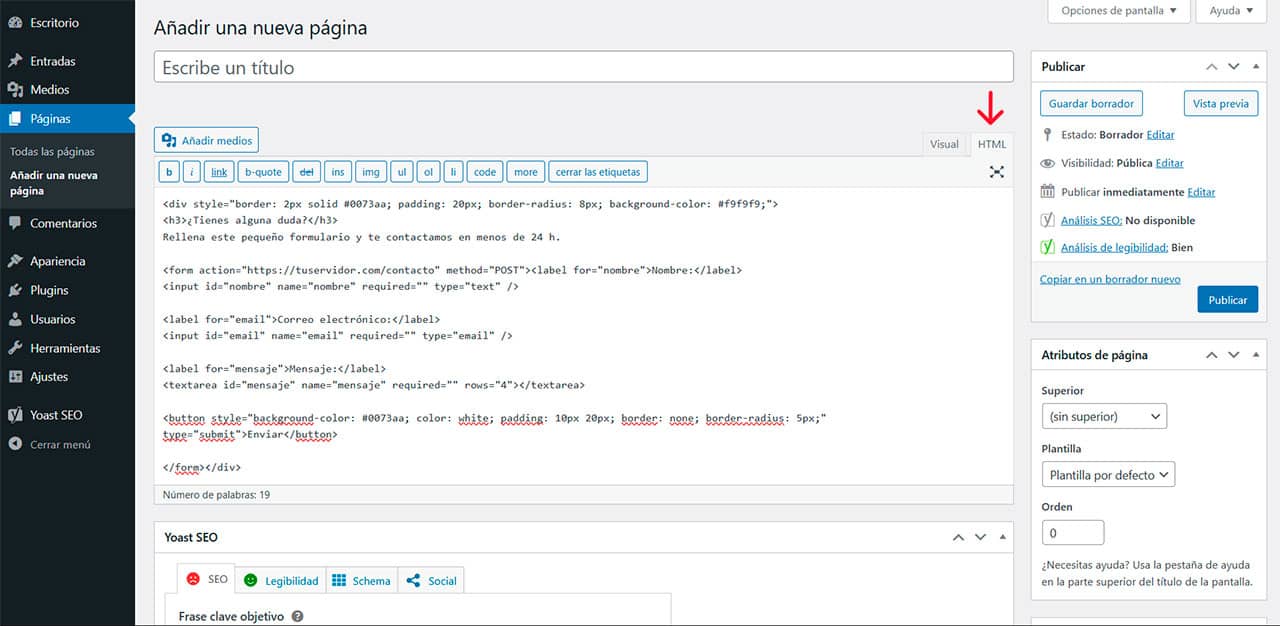Click Vista previa button
The width and height of the screenshot is (1280, 626).
coord(1221,103)
